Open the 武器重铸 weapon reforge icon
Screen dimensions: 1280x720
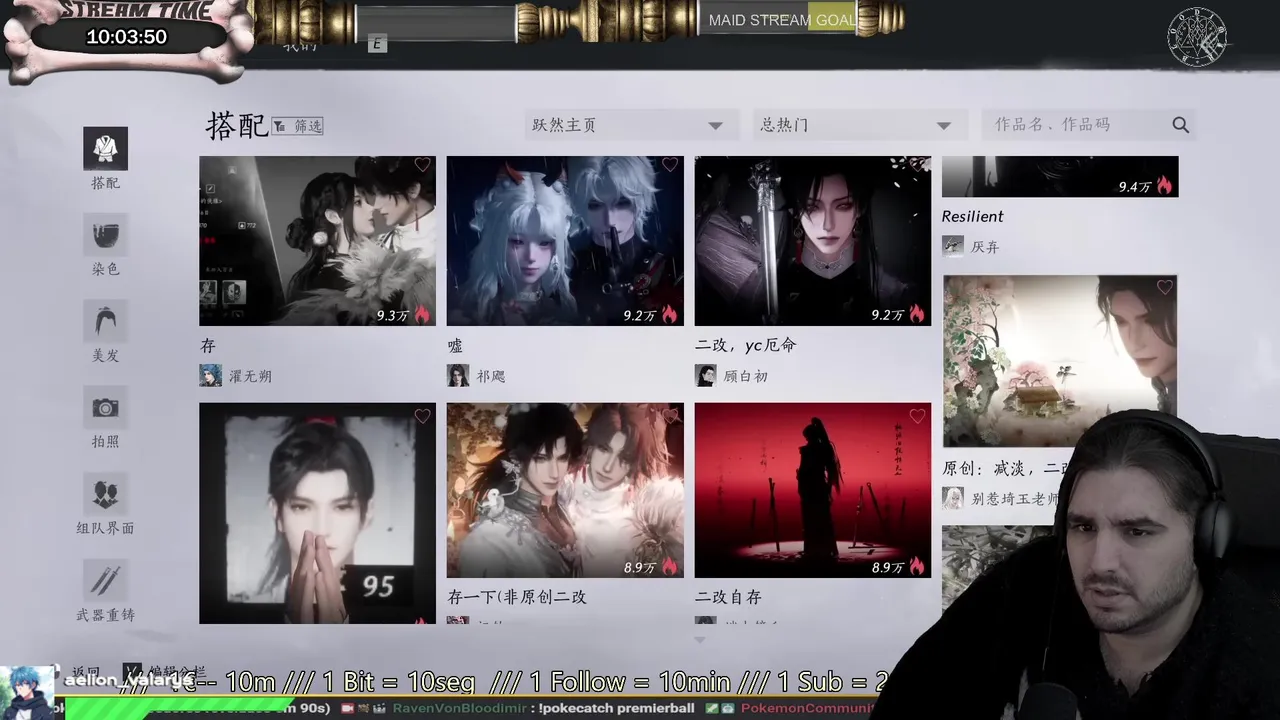(x=105, y=581)
